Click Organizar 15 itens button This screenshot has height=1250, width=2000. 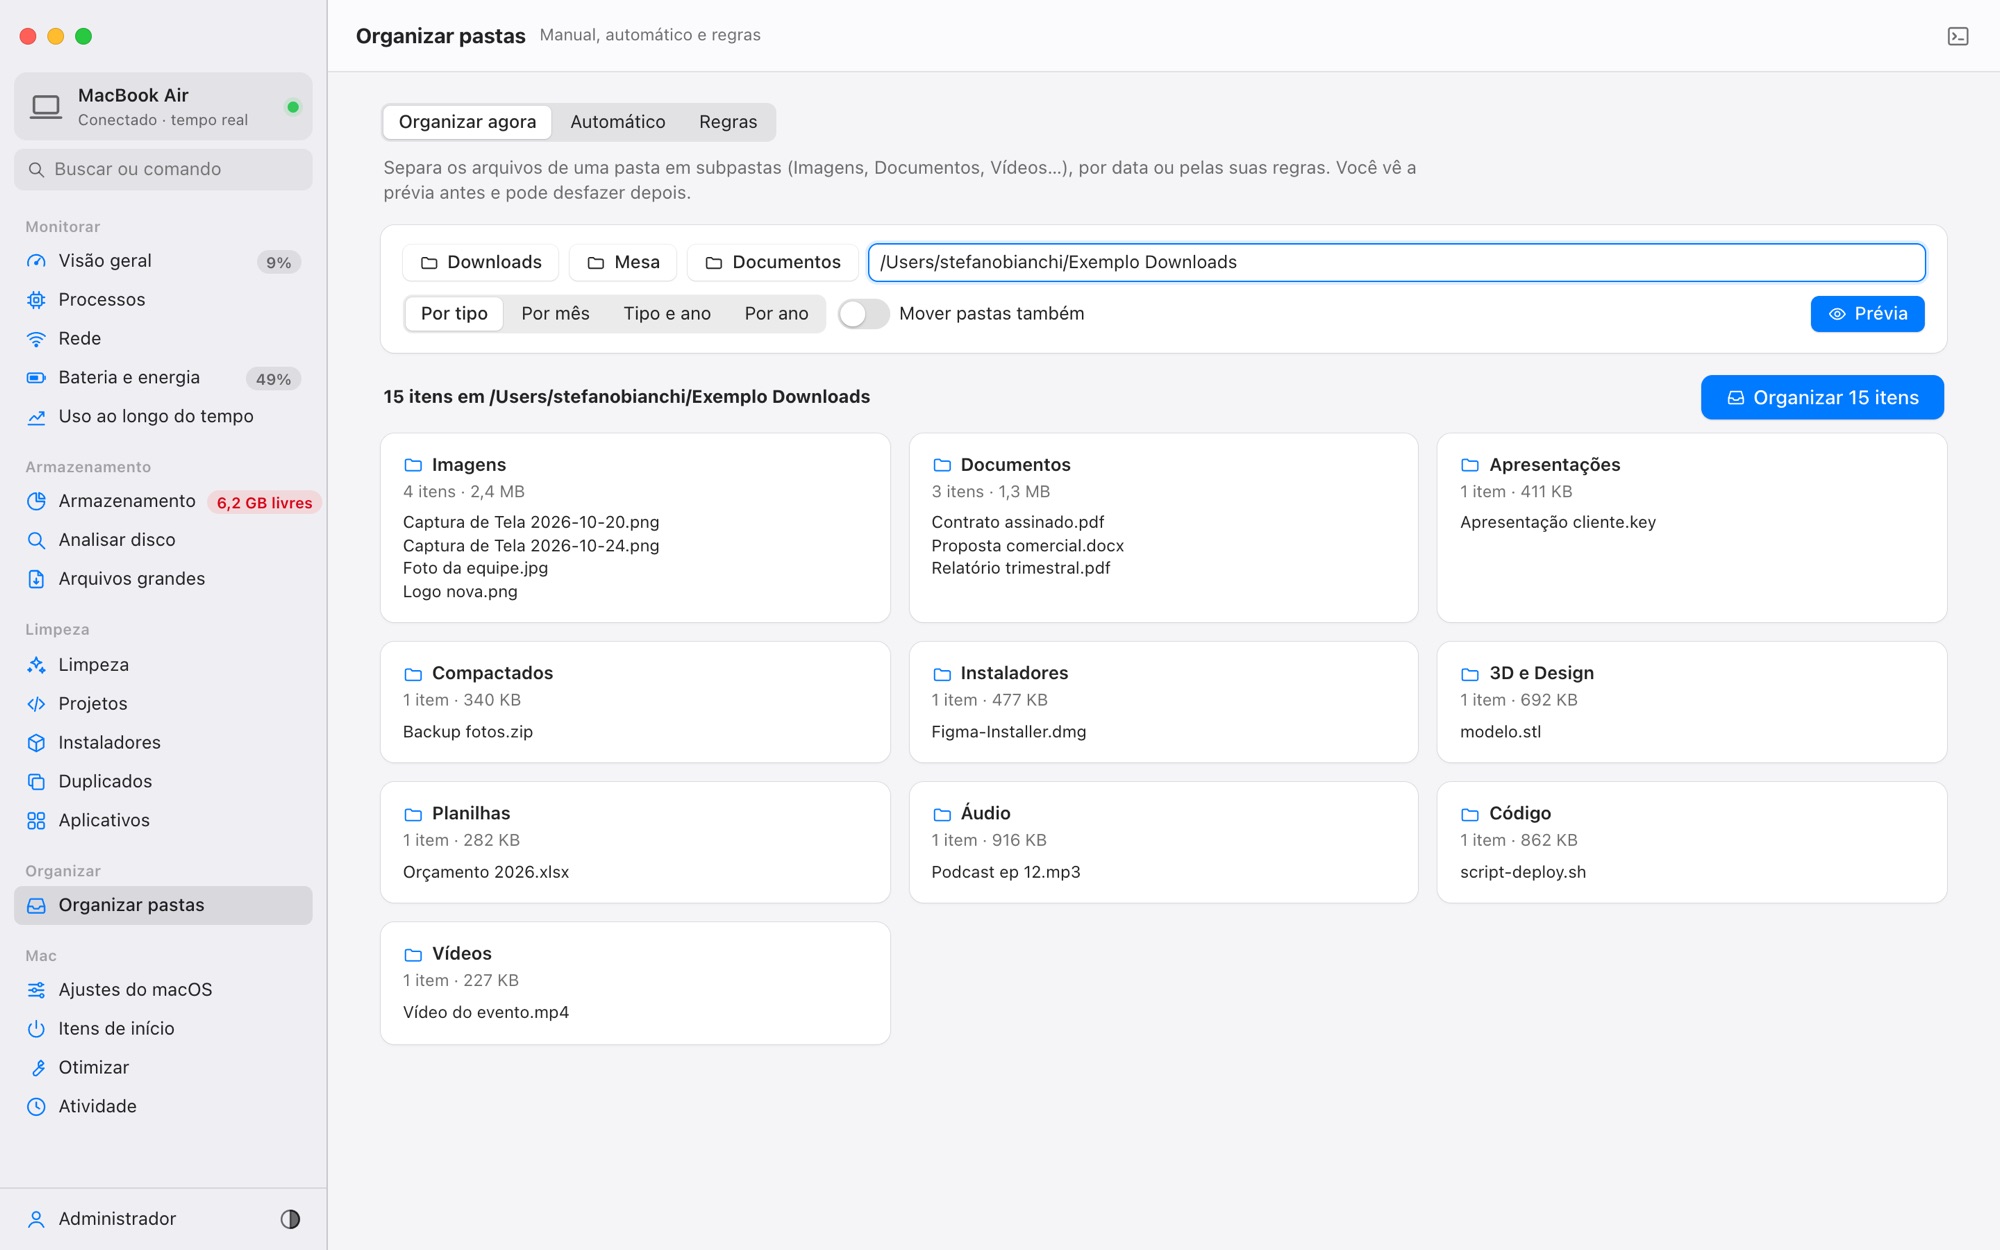[x=1822, y=398]
